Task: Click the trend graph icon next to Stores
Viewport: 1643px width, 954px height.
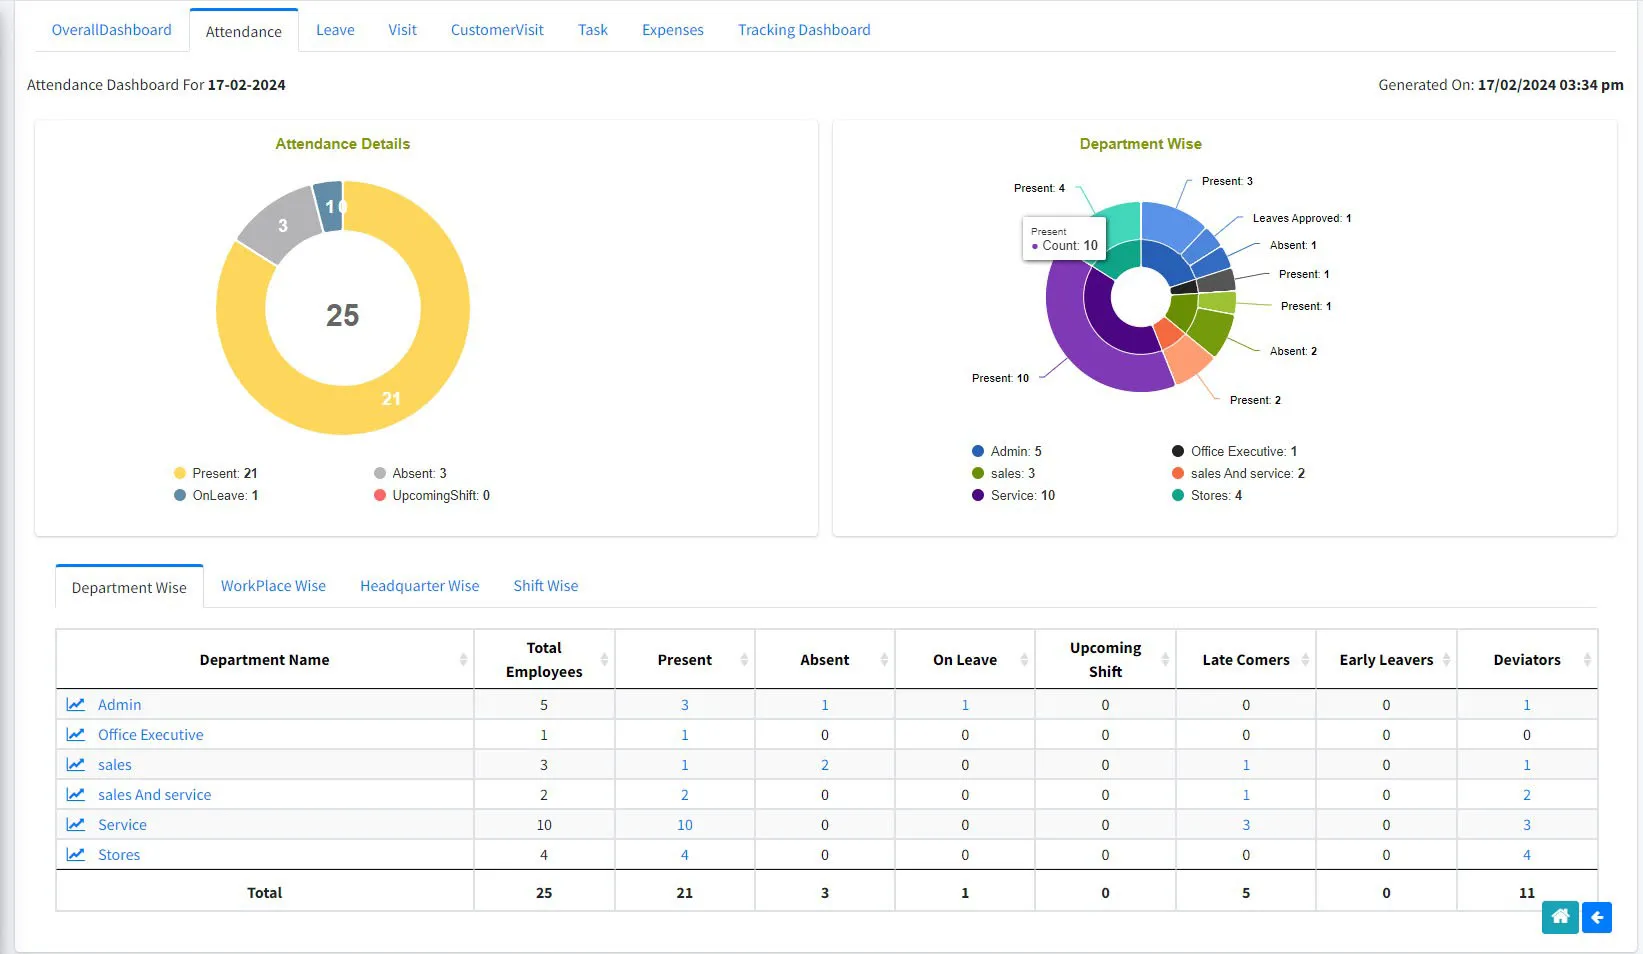Action: click(77, 854)
